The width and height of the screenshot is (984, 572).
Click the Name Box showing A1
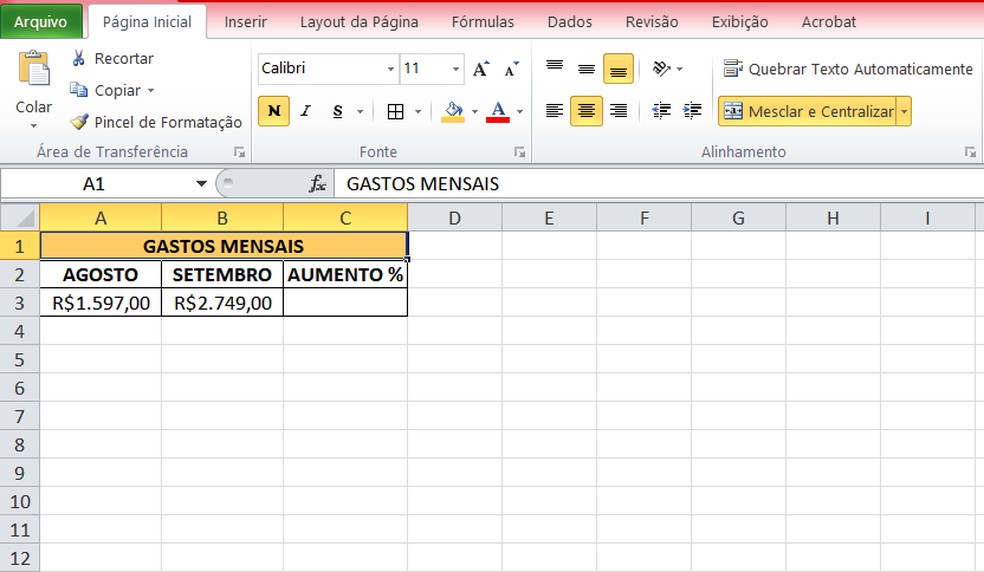click(94, 184)
